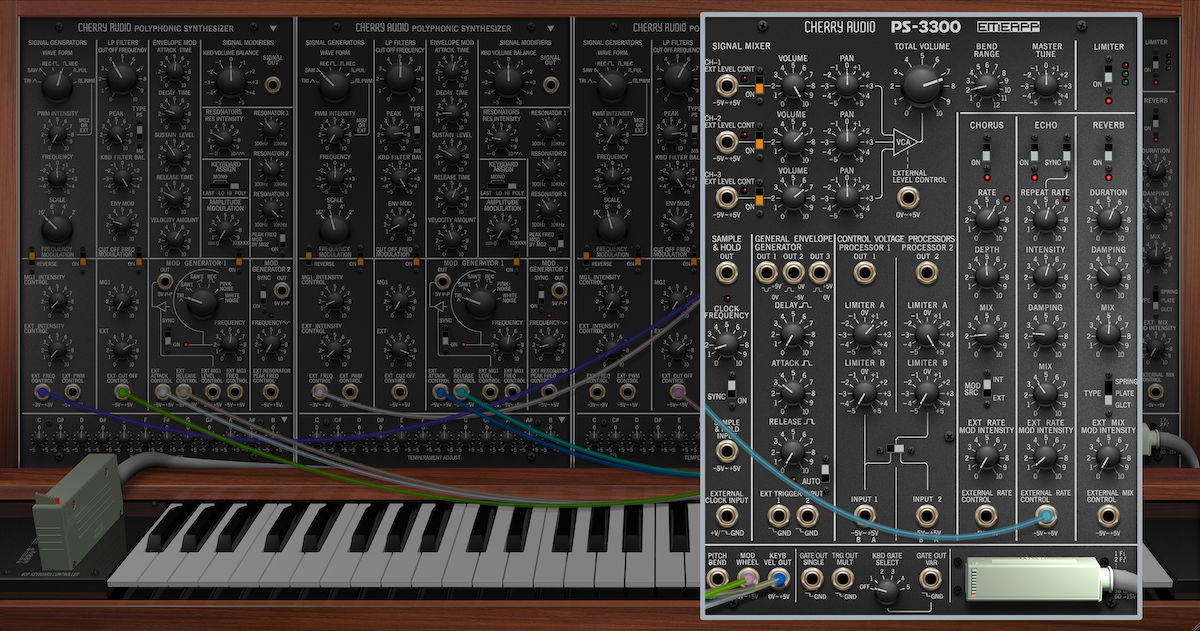The width and height of the screenshot is (1200, 631).
Task: Open the first synthesizer panel dropdown triangle
Action: tap(274, 29)
